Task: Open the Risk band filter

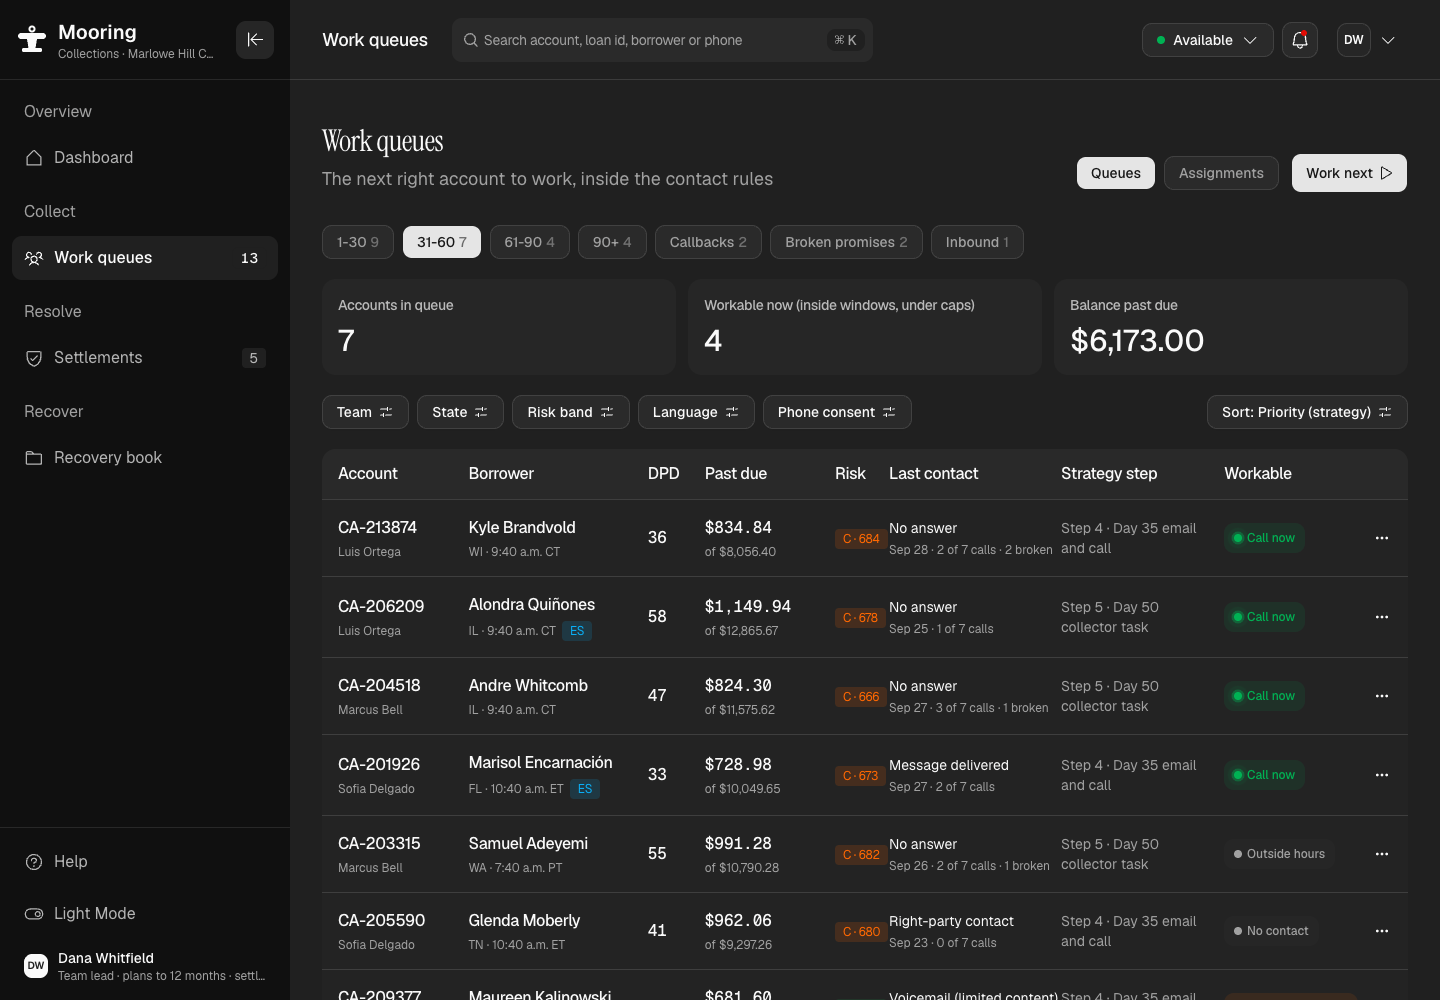Action: (570, 412)
